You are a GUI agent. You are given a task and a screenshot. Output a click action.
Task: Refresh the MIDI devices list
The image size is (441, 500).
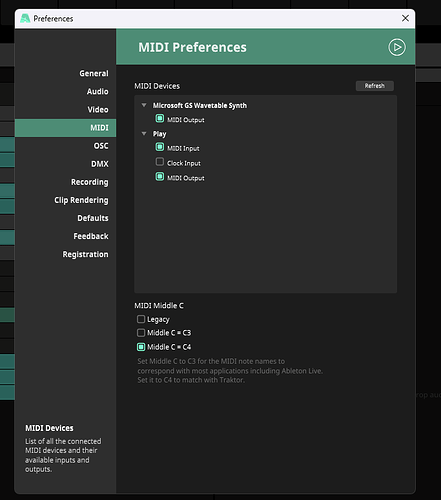point(375,86)
